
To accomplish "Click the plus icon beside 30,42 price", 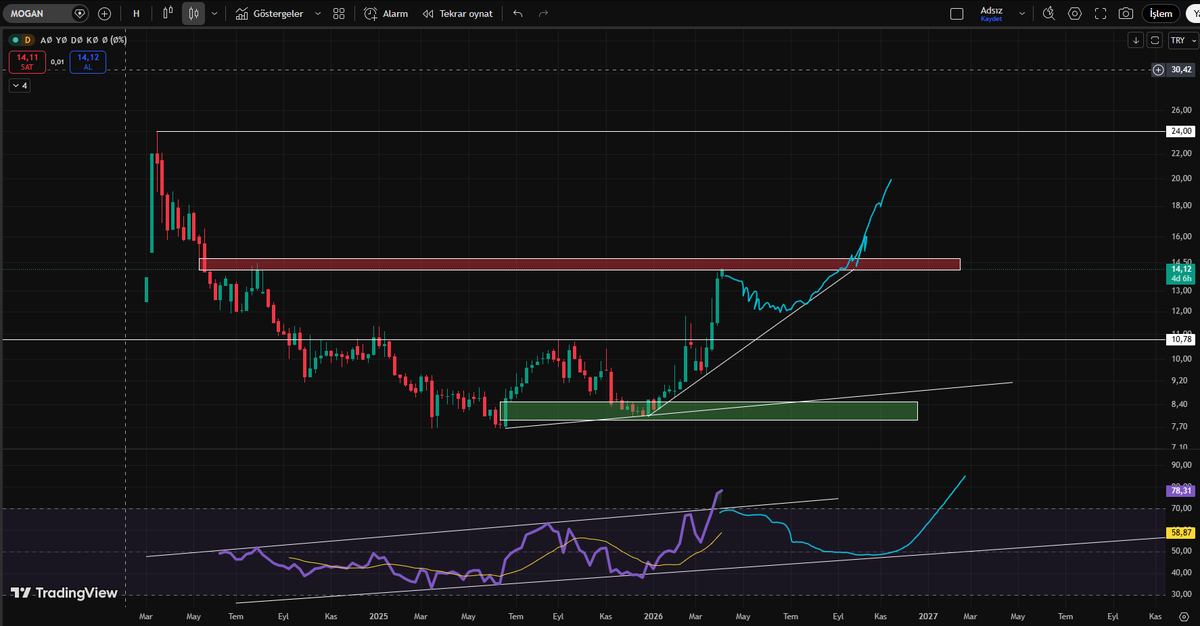I will [1158, 70].
